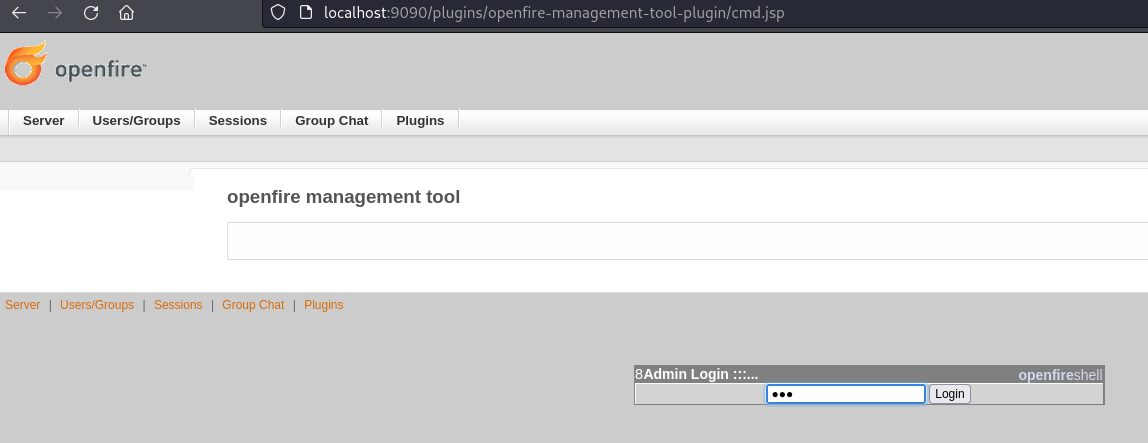The width and height of the screenshot is (1148, 443).
Task: Click the Login button
Action: pyautogui.click(x=950, y=394)
